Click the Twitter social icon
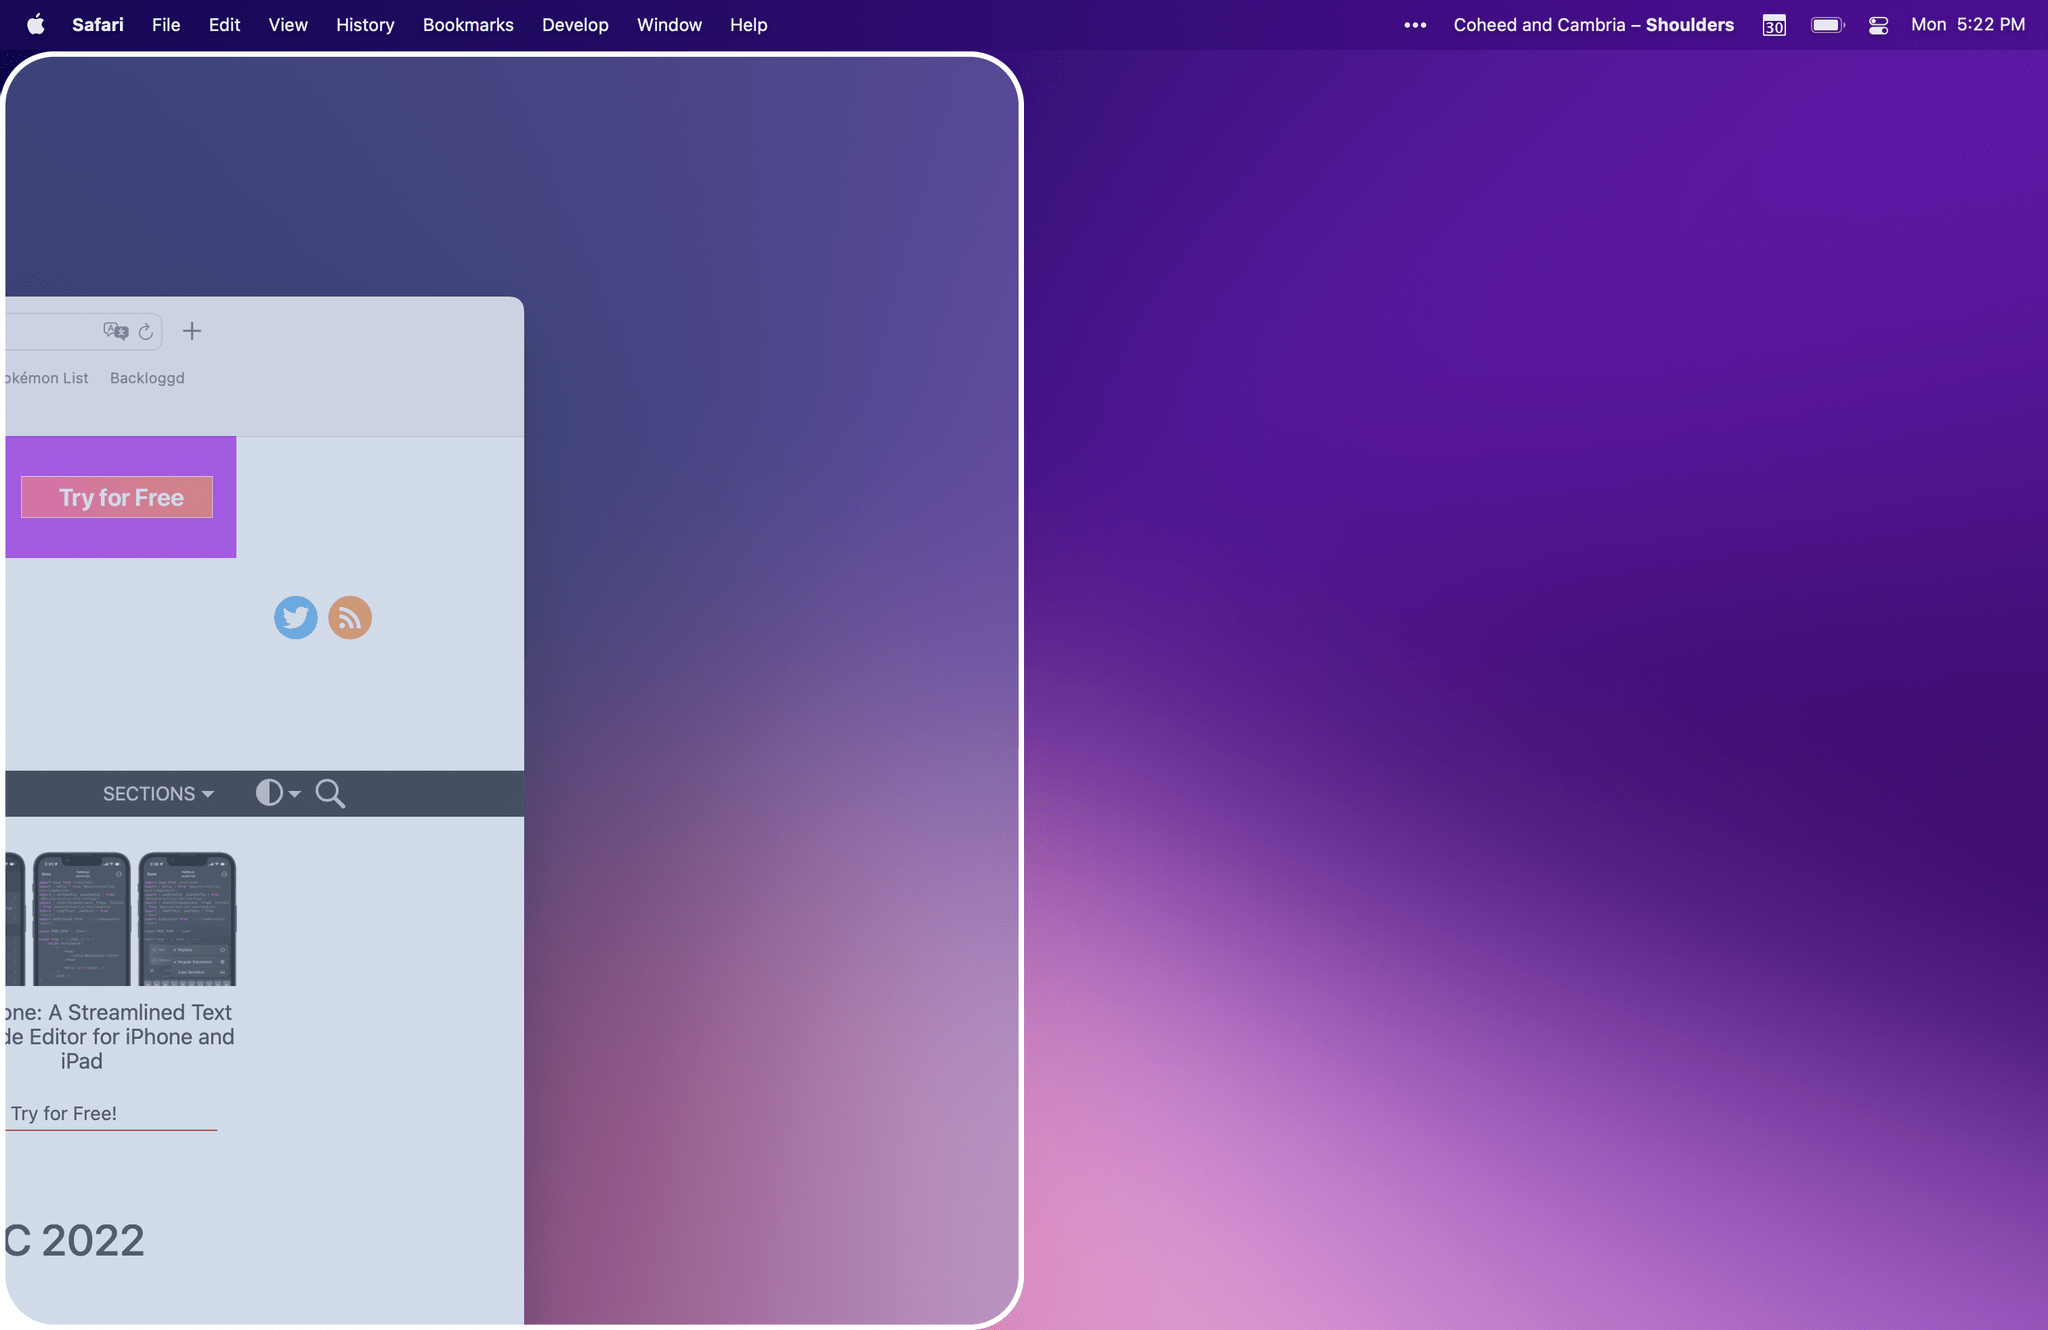 294,616
